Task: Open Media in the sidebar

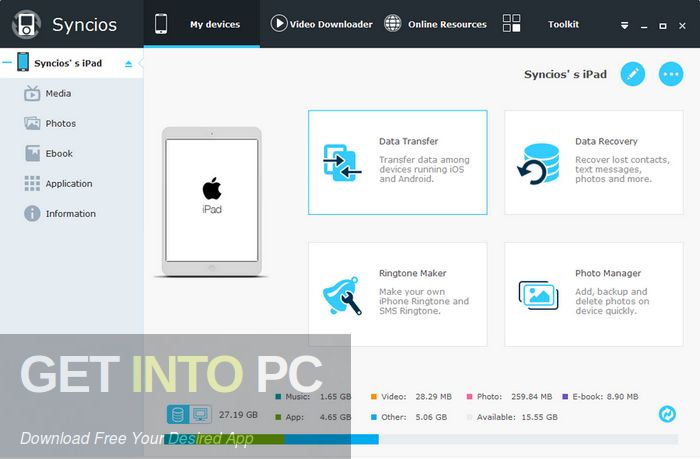Action: [58, 94]
